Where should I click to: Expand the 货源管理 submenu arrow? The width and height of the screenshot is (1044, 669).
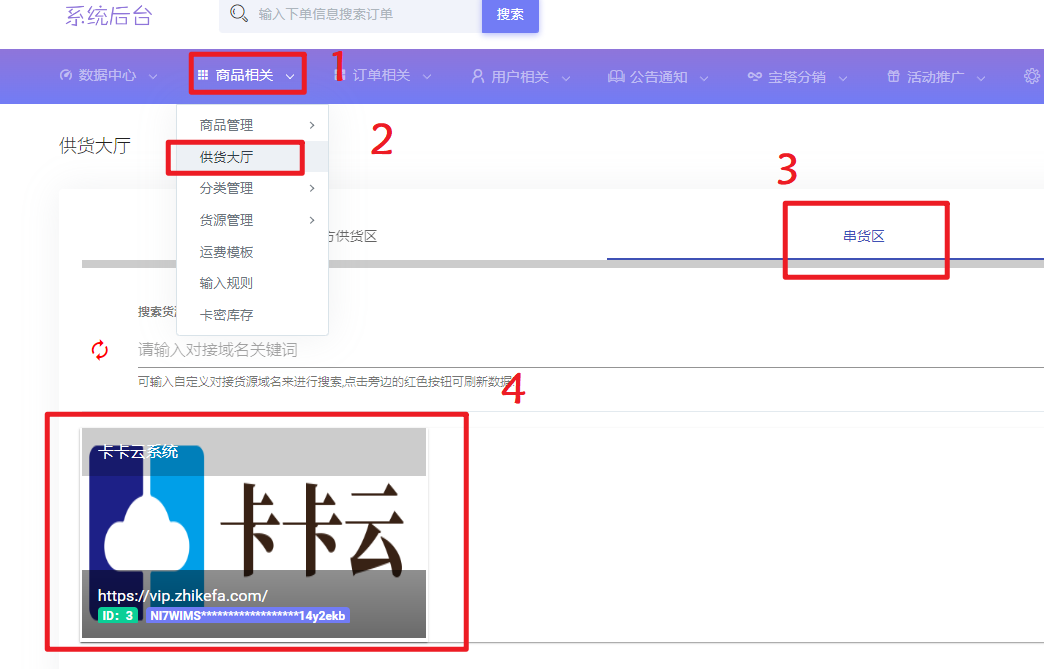coord(312,220)
